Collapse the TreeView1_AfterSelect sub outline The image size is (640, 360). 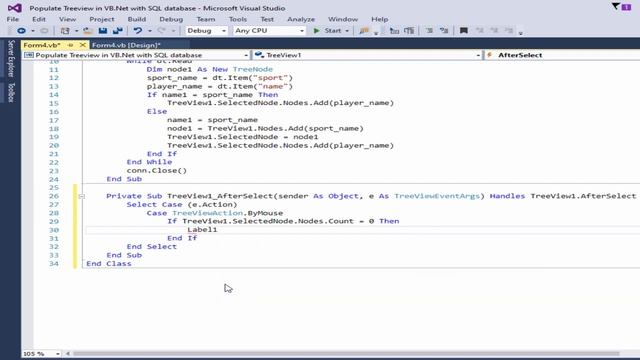[82, 196]
